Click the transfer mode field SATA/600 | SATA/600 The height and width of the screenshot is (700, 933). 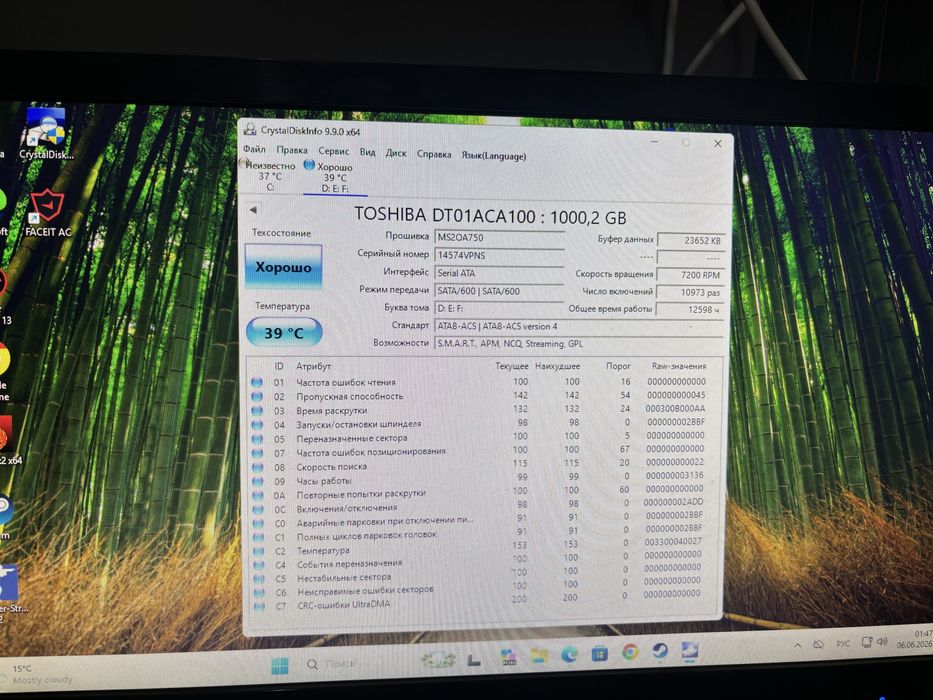499,291
